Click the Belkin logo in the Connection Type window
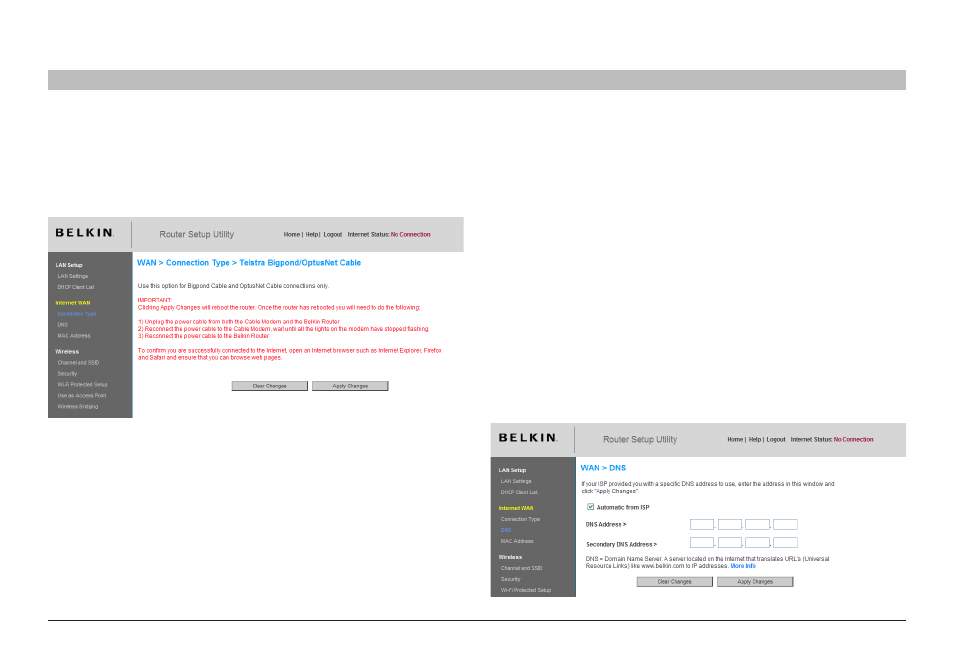954x668 pixels. tap(85, 233)
